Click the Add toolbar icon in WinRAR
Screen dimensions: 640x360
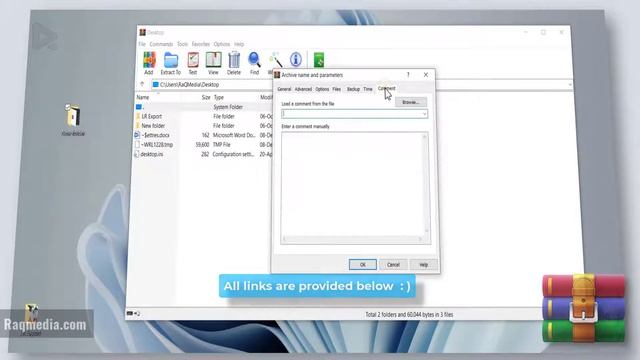149,63
